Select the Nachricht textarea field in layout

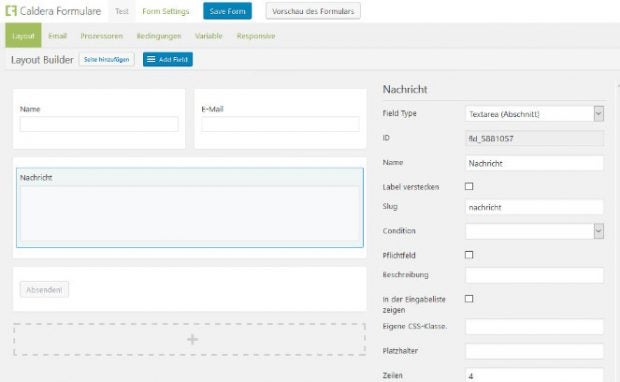tap(190, 208)
